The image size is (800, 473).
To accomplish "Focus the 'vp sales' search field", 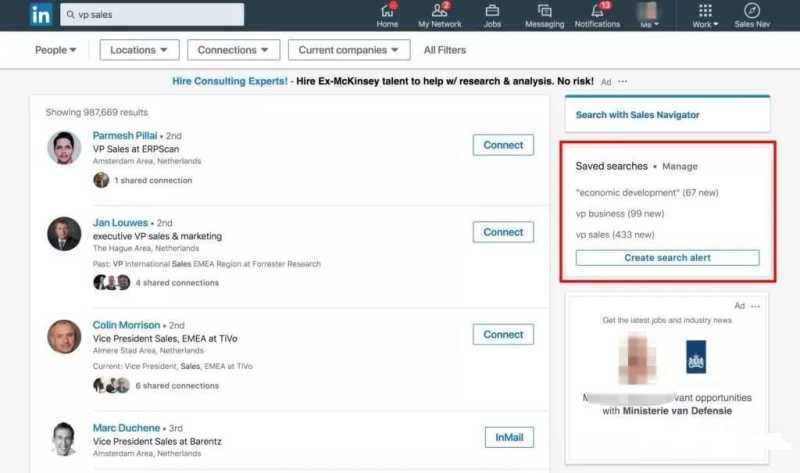I will (x=152, y=14).
